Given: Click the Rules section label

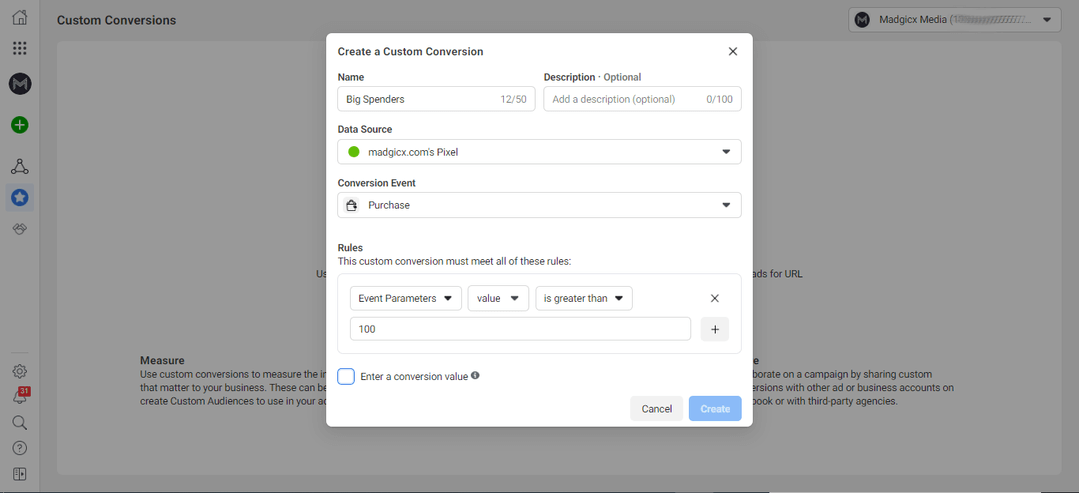Looking at the screenshot, I should [350, 247].
